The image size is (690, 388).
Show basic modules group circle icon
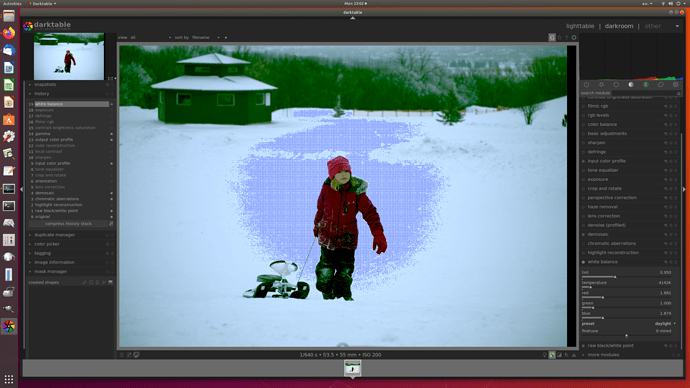[616, 84]
